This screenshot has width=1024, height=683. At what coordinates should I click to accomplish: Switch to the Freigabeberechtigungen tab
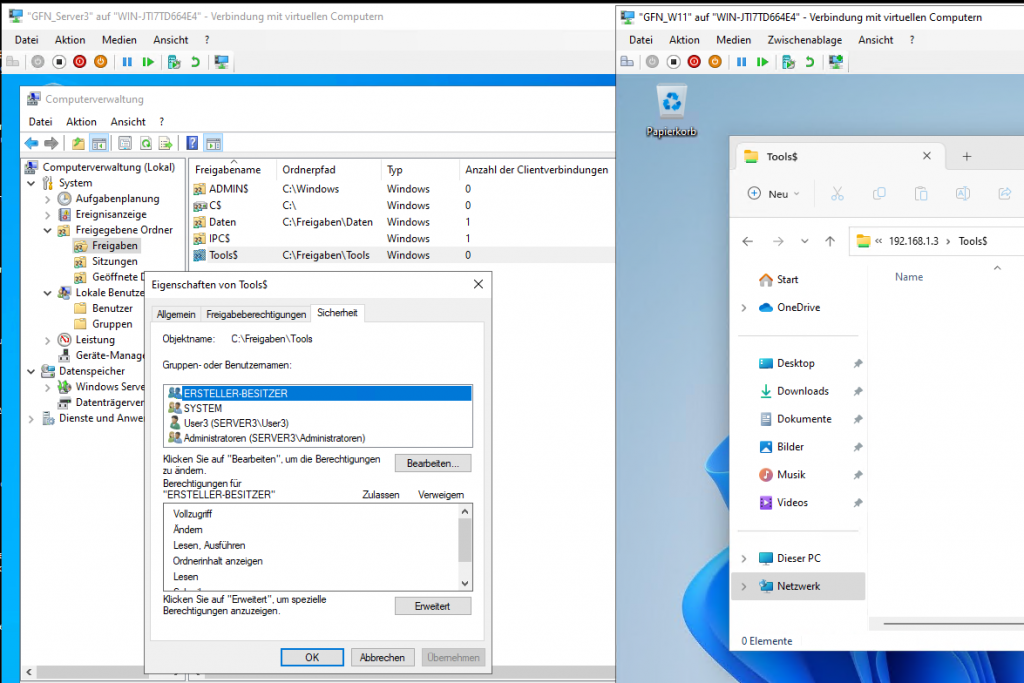(x=256, y=314)
